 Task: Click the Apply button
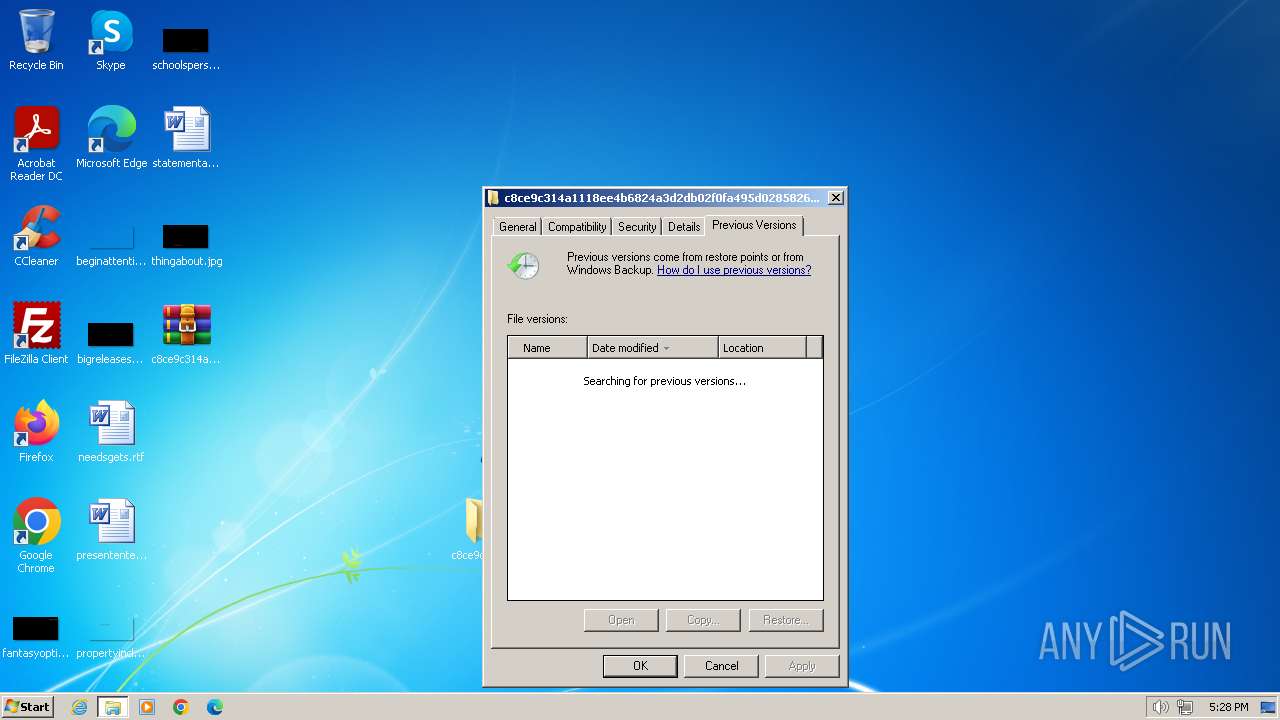802,666
